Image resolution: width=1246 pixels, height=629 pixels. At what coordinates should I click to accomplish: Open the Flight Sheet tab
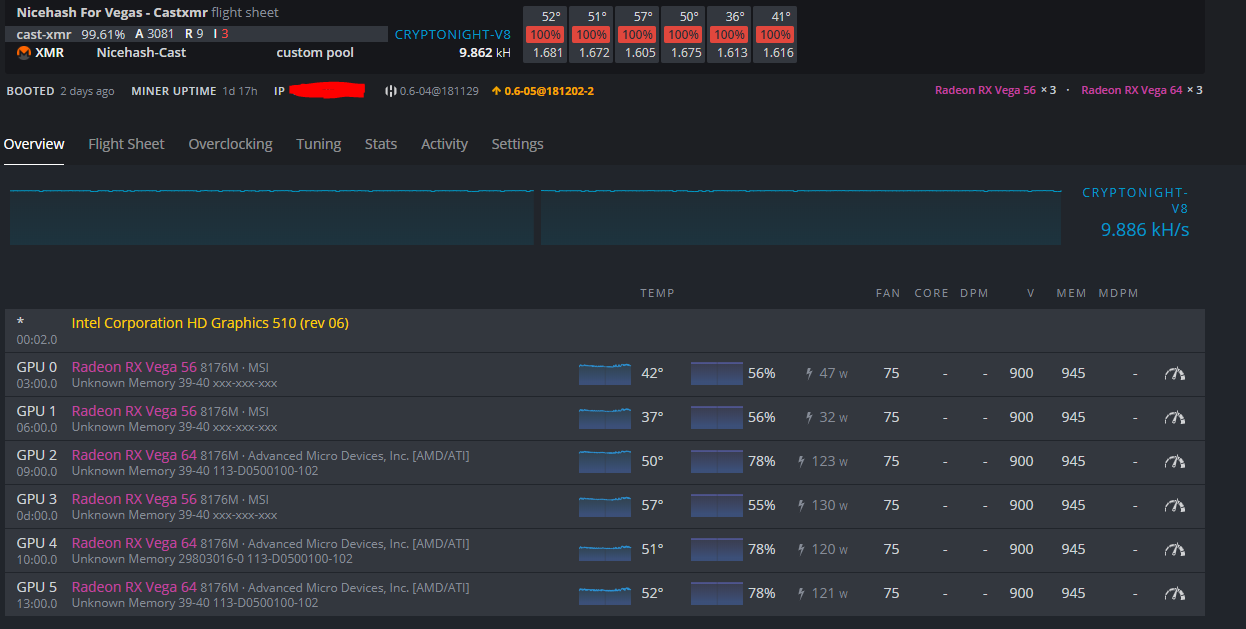(126, 144)
